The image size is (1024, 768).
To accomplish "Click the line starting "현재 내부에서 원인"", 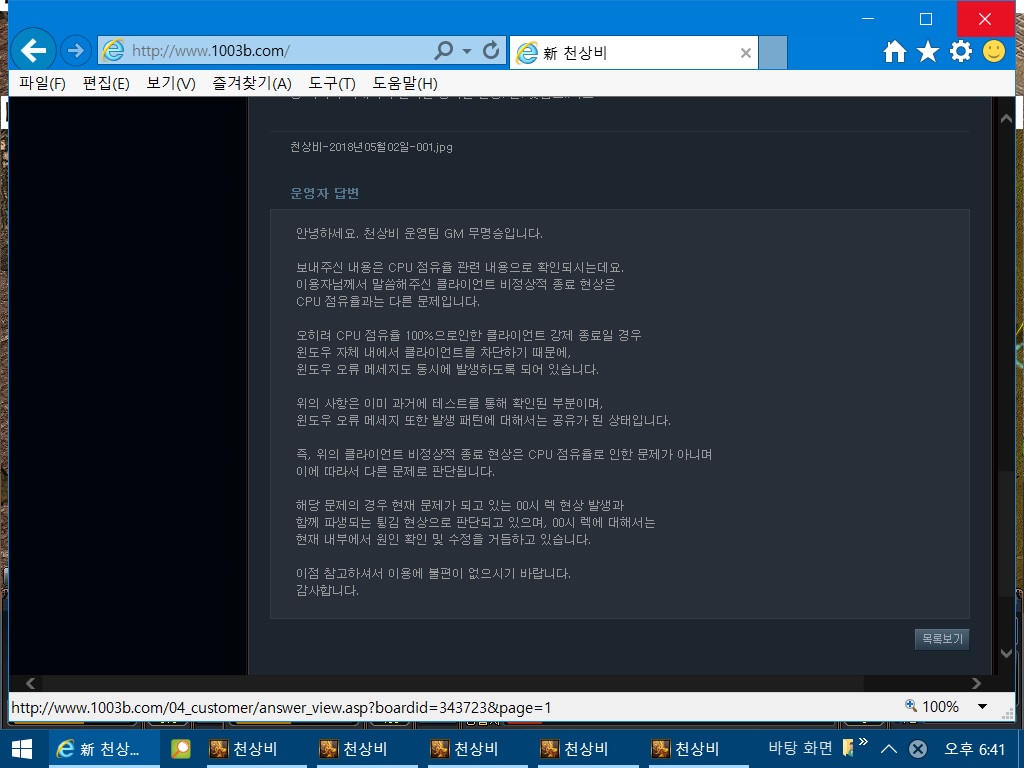I will tap(443, 539).
